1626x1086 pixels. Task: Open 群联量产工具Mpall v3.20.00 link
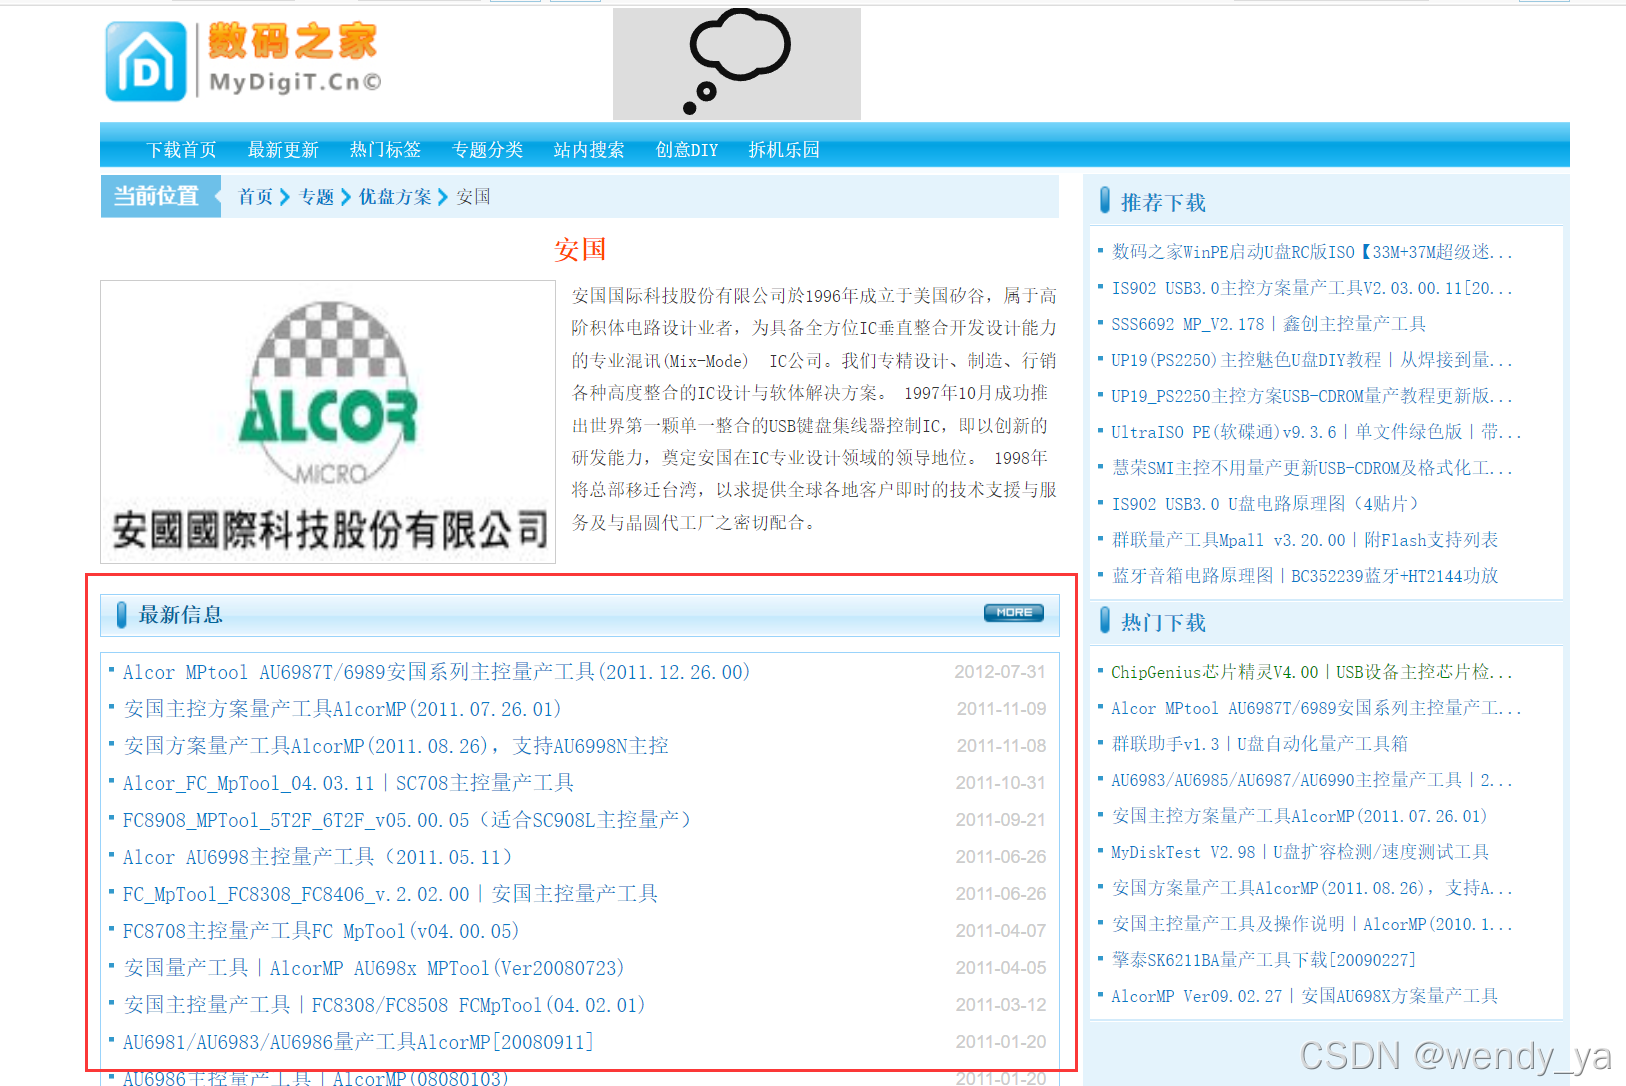pos(1305,540)
